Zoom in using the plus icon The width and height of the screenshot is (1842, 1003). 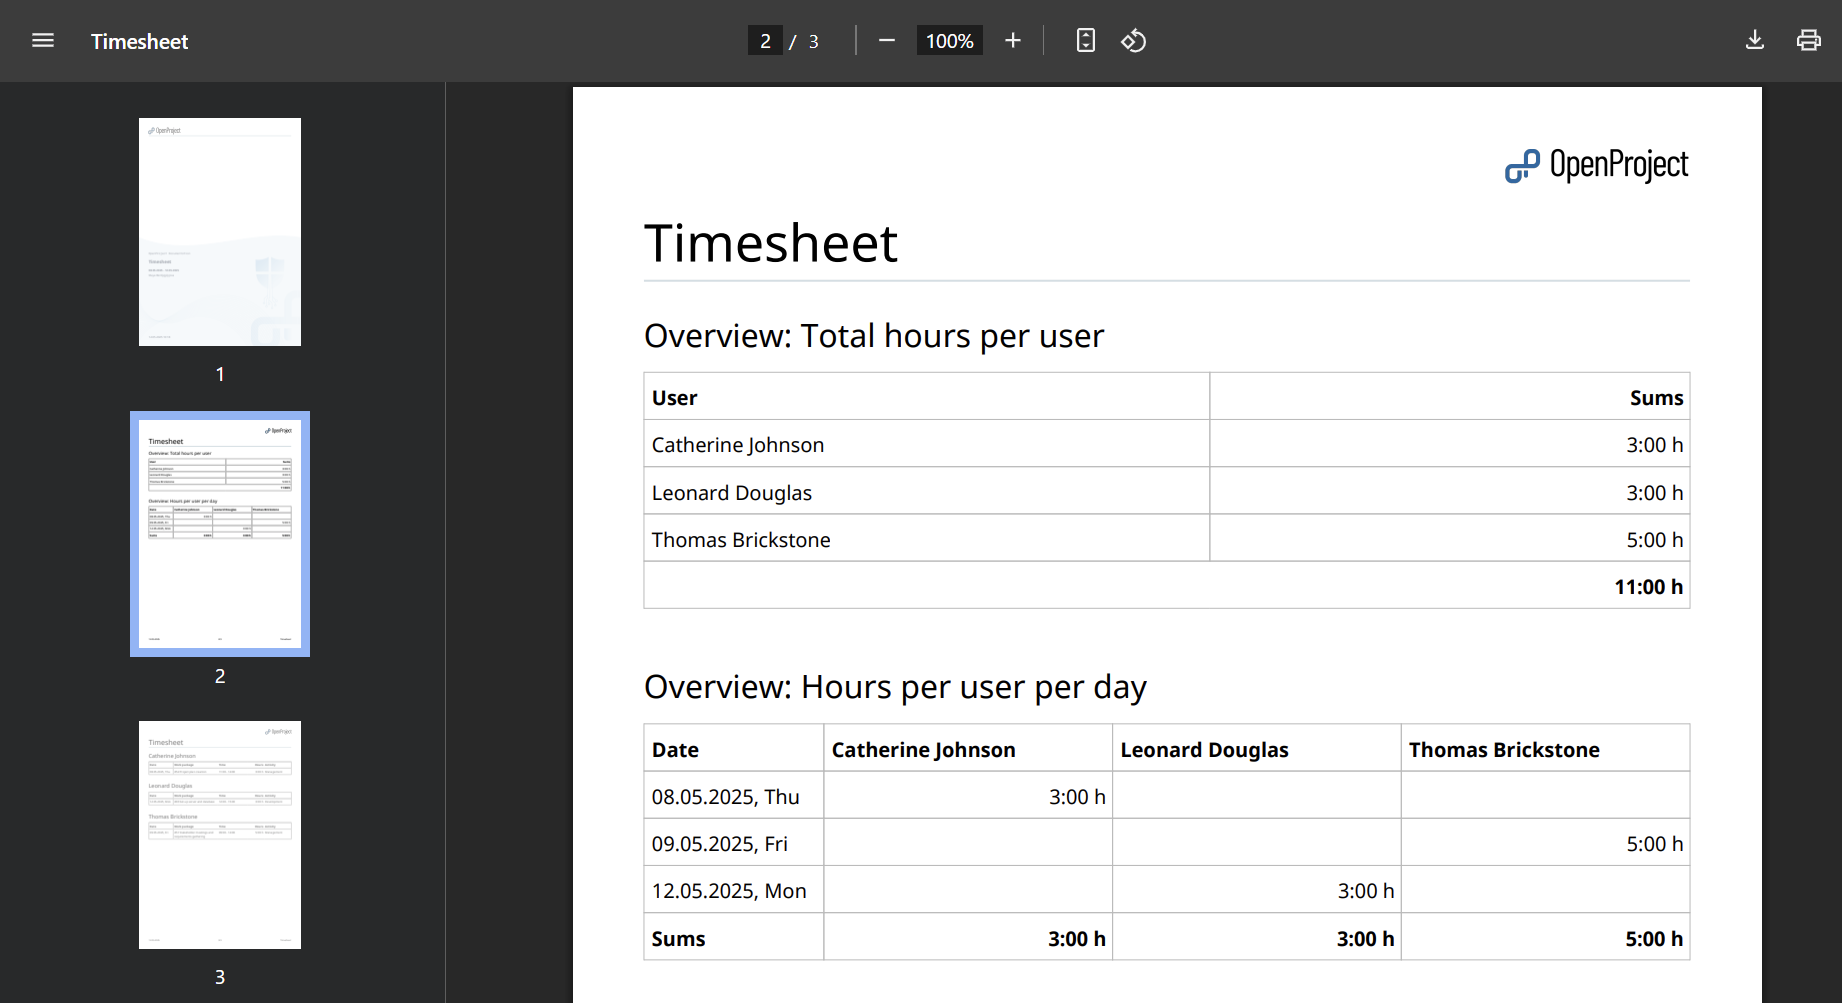pos(1013,40)
